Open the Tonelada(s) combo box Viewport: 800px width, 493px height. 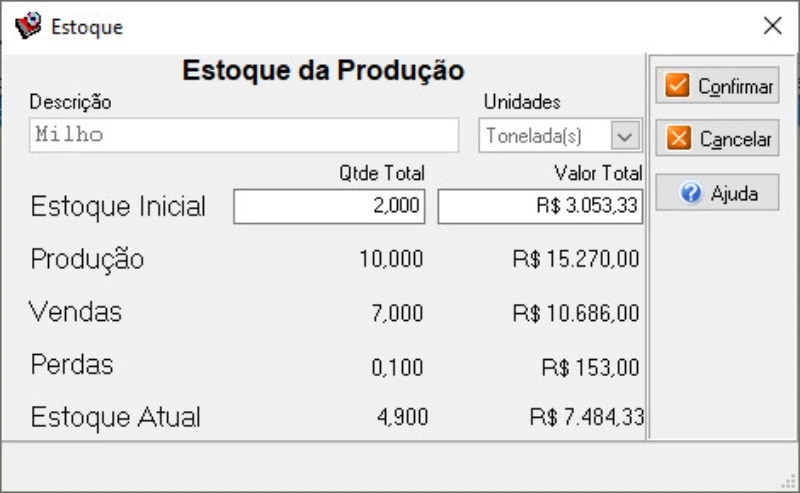pyautogui.click(x=560, y=136)
